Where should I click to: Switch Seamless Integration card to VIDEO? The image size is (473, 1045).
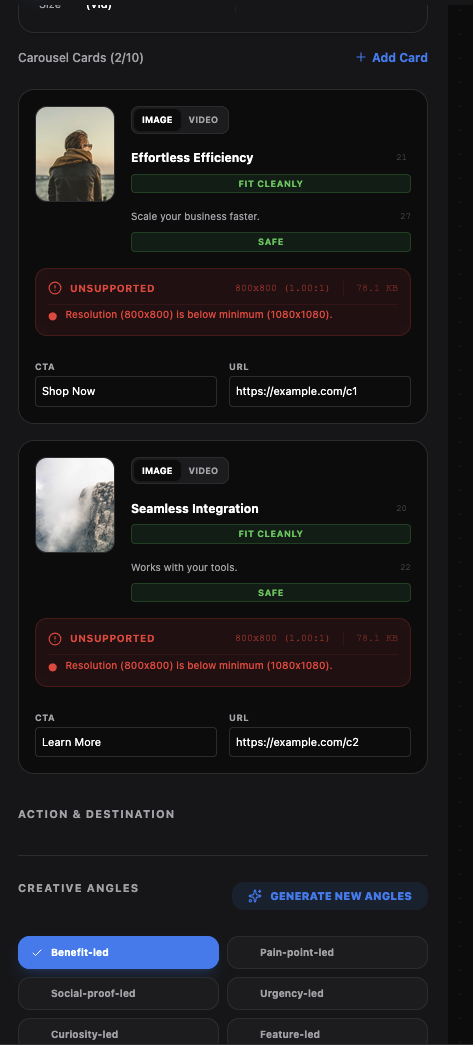click(x=203, y=471)
